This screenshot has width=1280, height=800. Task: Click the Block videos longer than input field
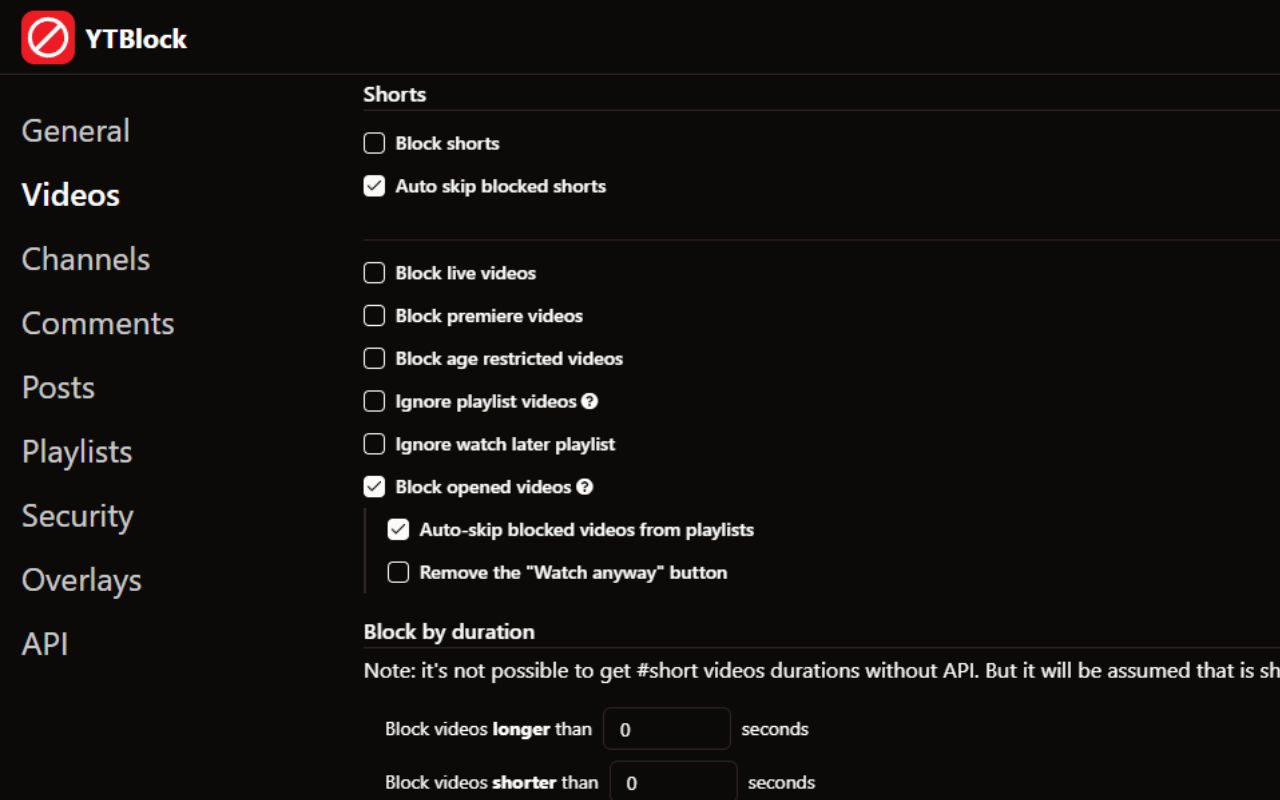[x=666, y=729]
